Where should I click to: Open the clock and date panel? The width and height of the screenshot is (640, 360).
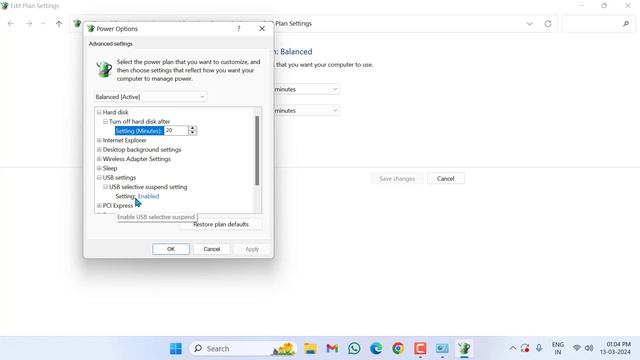coord(616,348)
